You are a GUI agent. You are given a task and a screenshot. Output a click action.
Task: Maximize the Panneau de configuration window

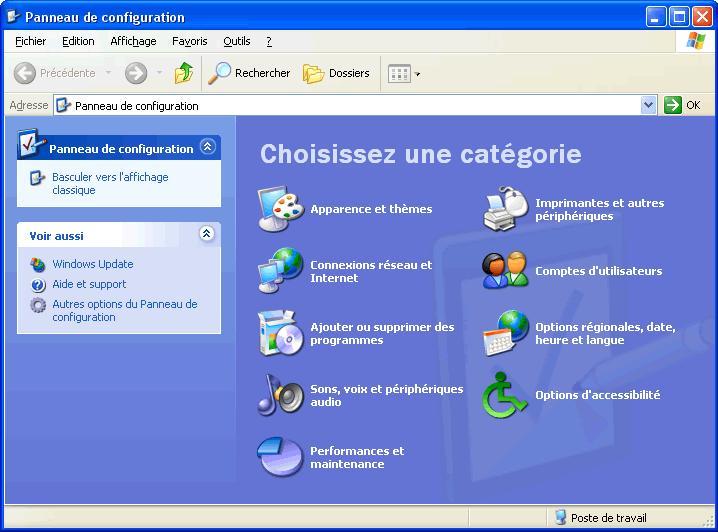[x=679, y=17]
